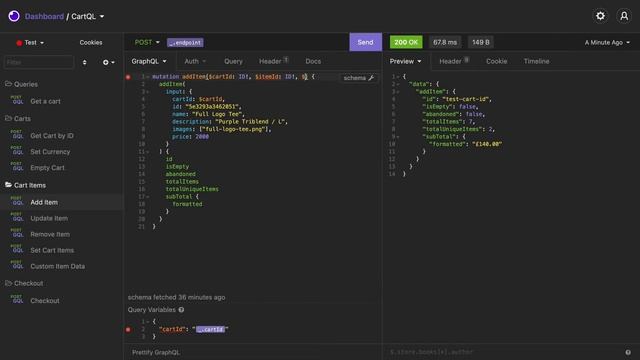Screen dimensions: 640x360
Task: Click the response JSONPath filter input
Action: point(504,352)
